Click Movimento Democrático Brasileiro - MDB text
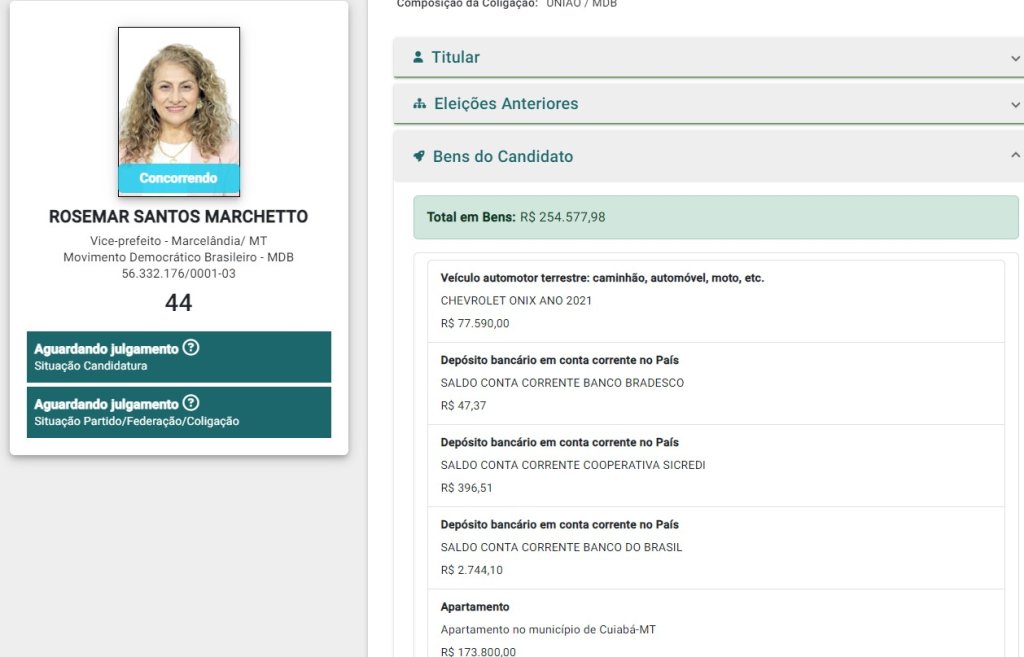This screenshot has width=1024, height=657. pos(178,257)
